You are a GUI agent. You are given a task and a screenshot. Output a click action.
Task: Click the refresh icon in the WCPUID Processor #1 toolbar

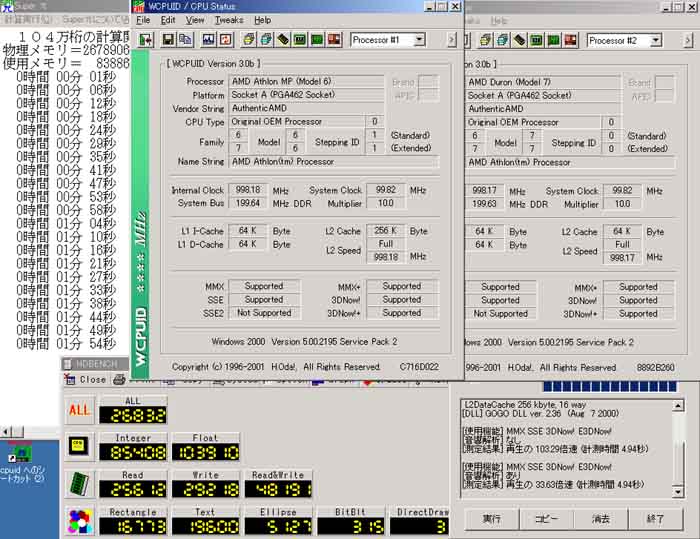tap(225, 40)
